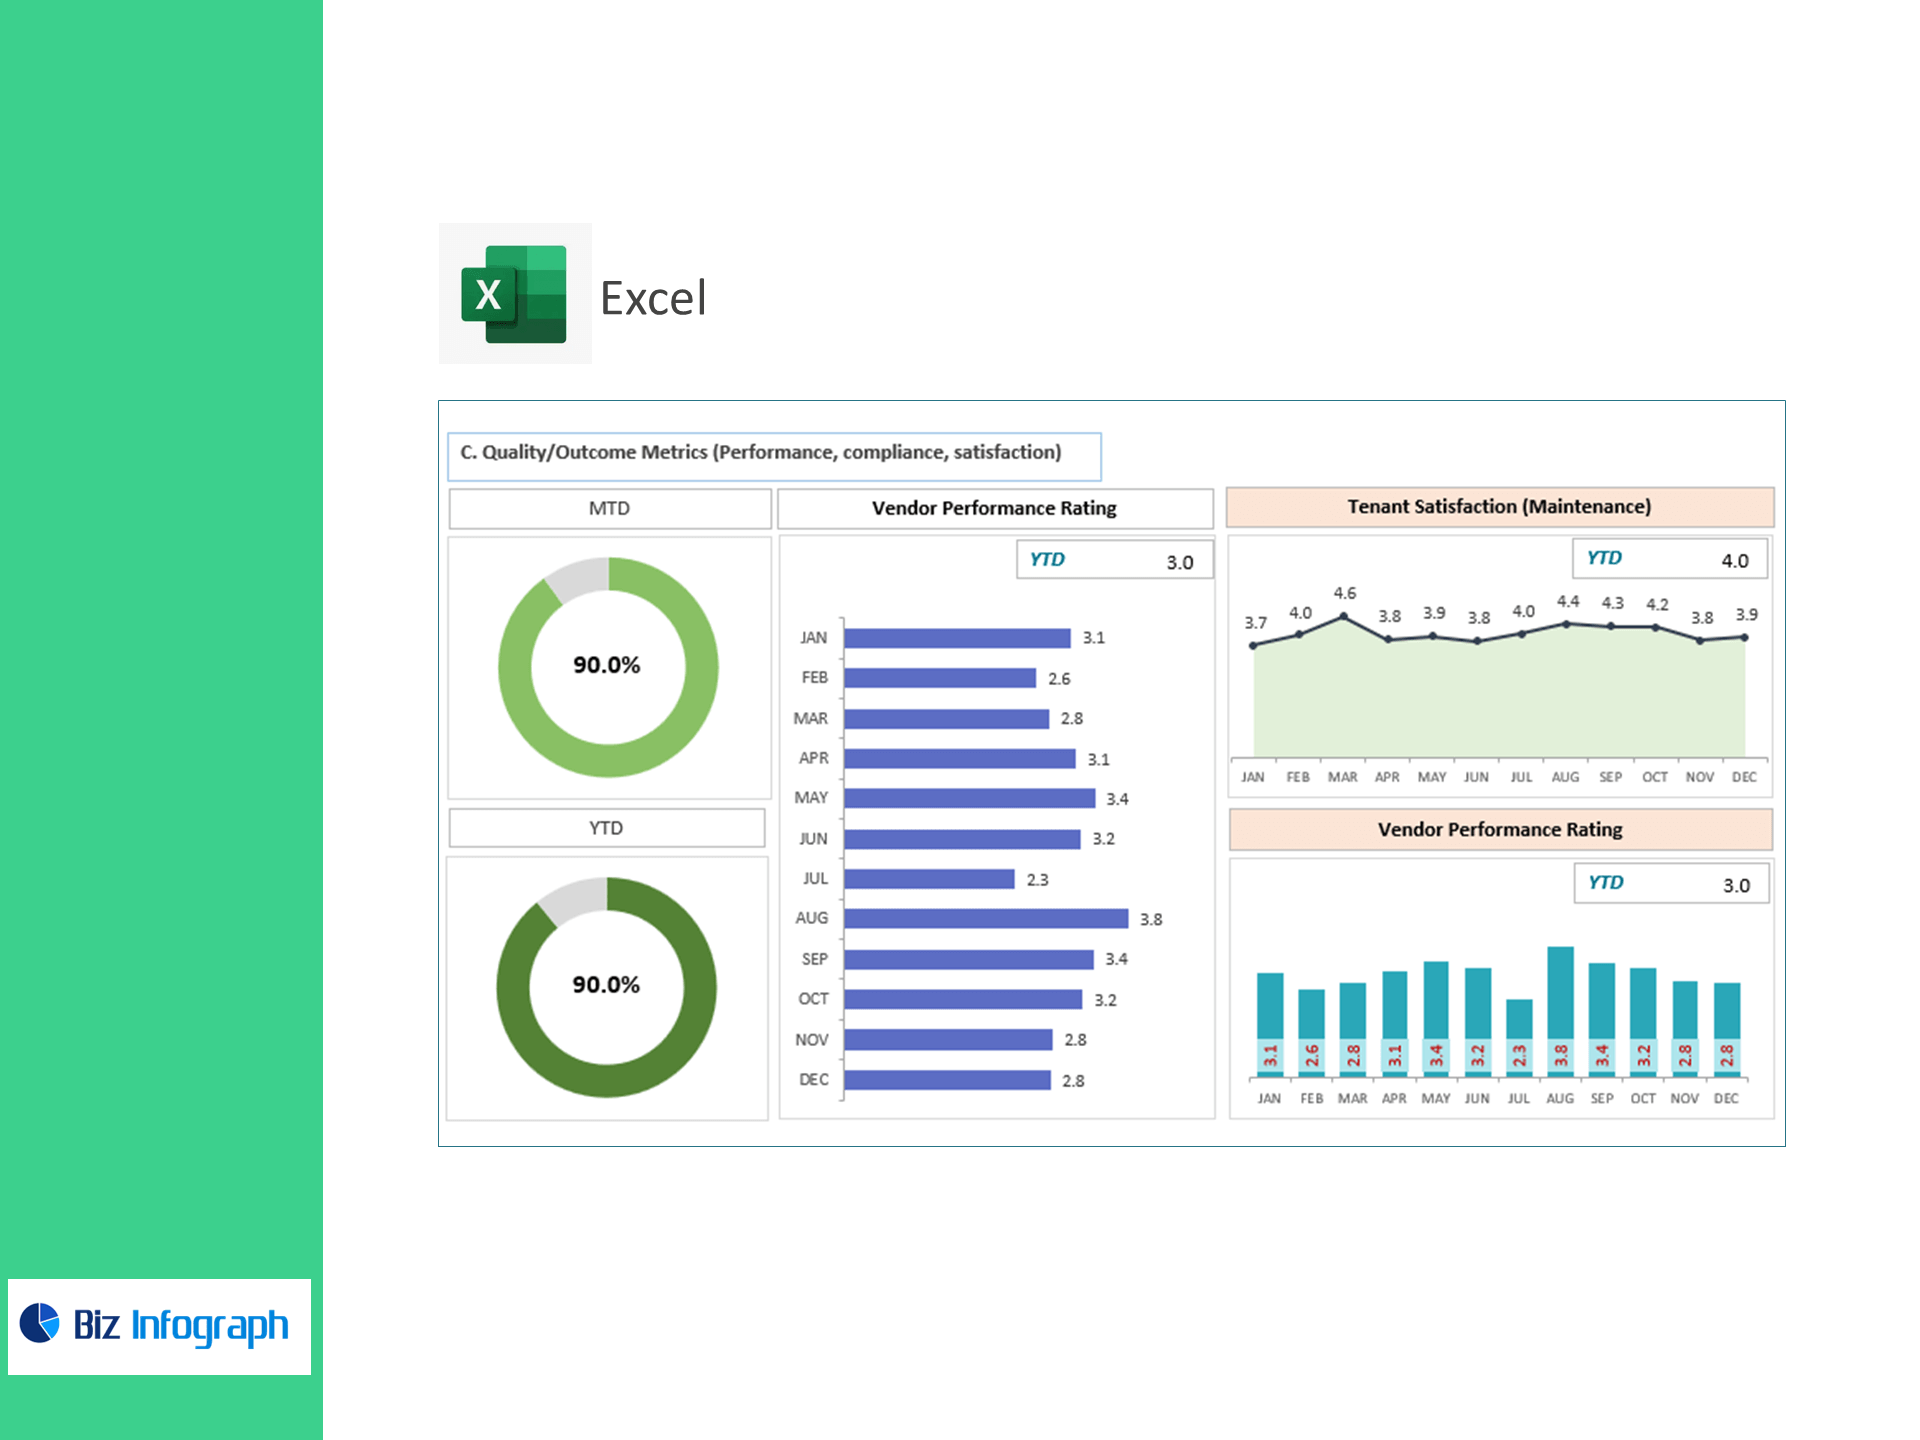
Task: Click the YTD 3.0 box in the bar chart
Action: 1113,561
